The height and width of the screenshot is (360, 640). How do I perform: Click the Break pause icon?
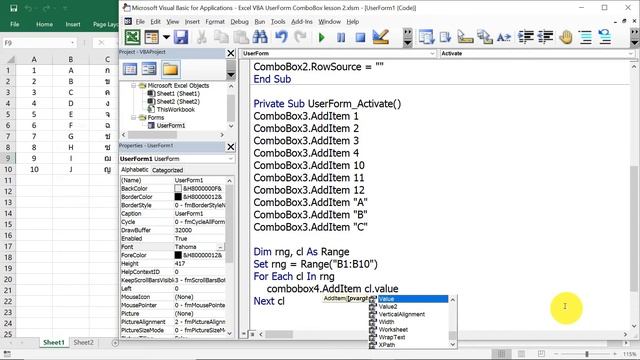pyautogui.click(x=341, y=38)
